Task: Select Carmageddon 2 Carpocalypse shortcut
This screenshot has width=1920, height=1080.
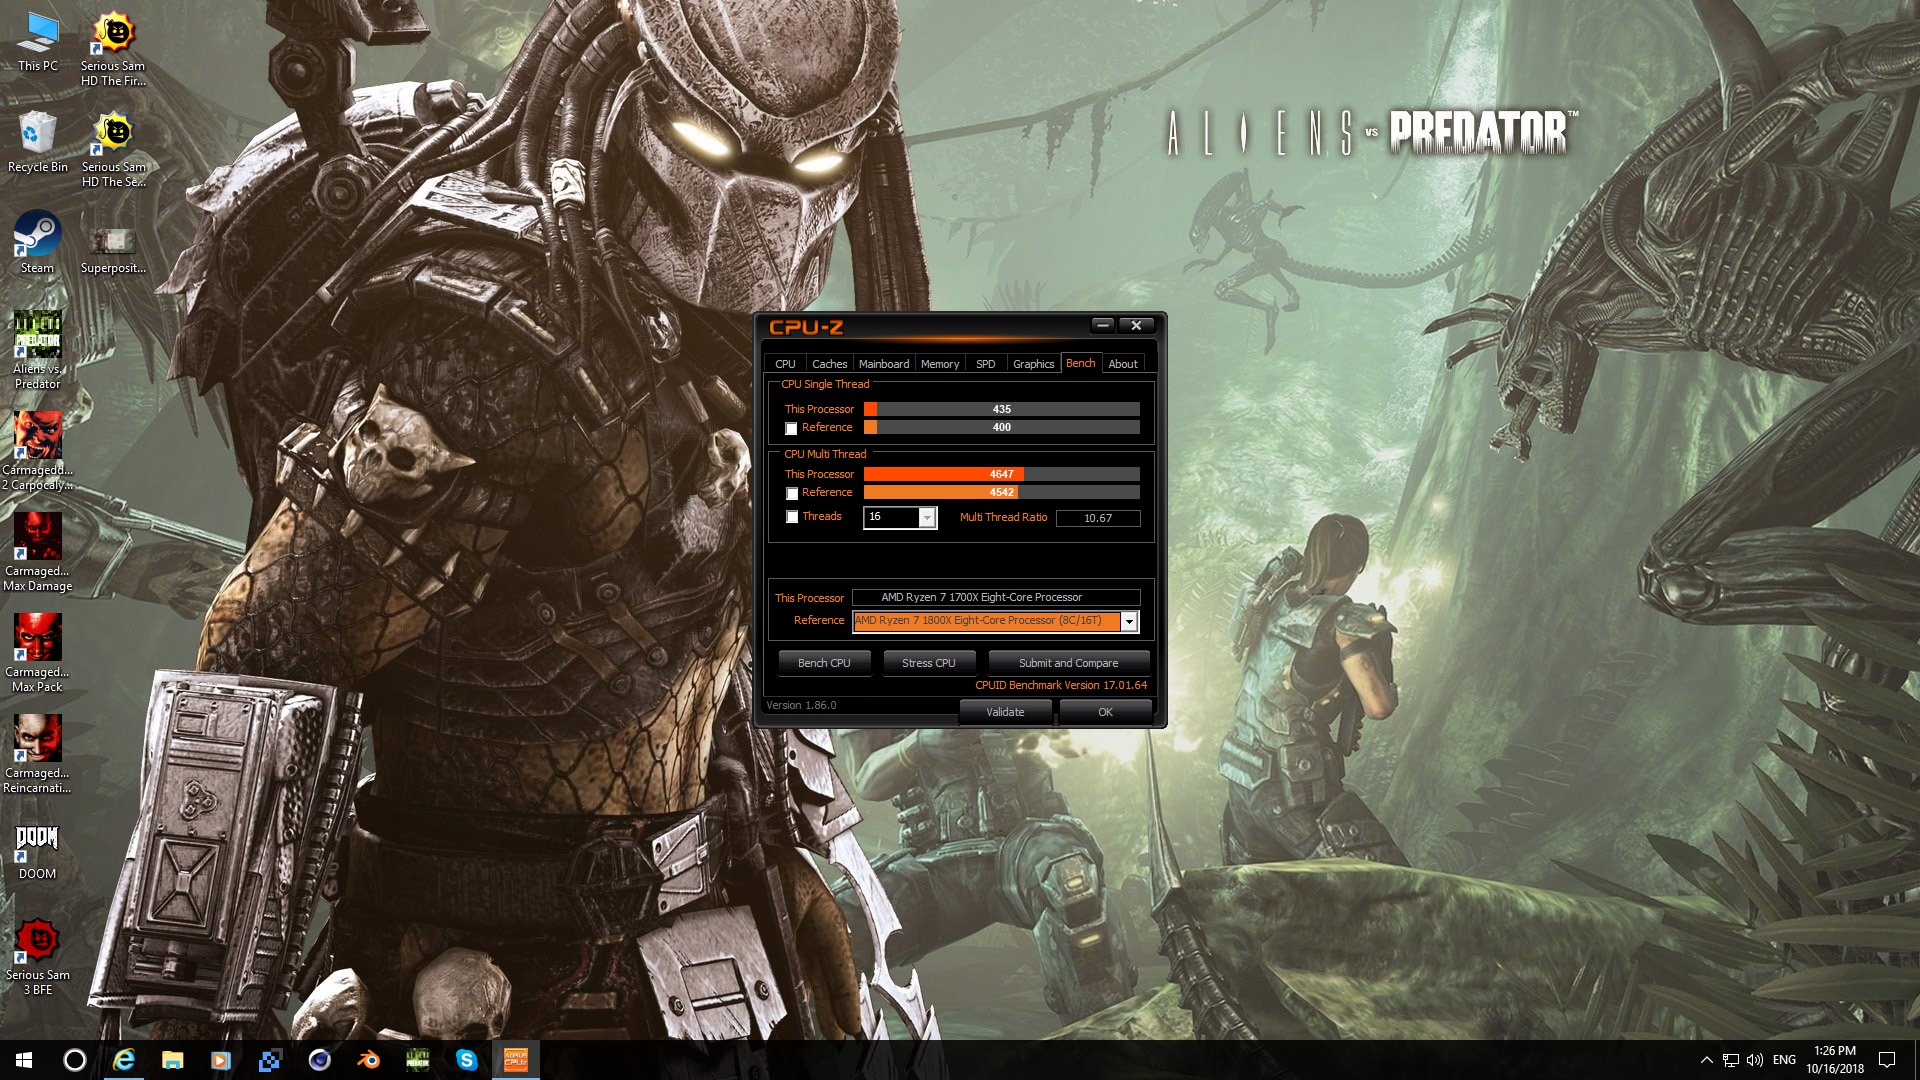Action: click(x=38, y=451)
